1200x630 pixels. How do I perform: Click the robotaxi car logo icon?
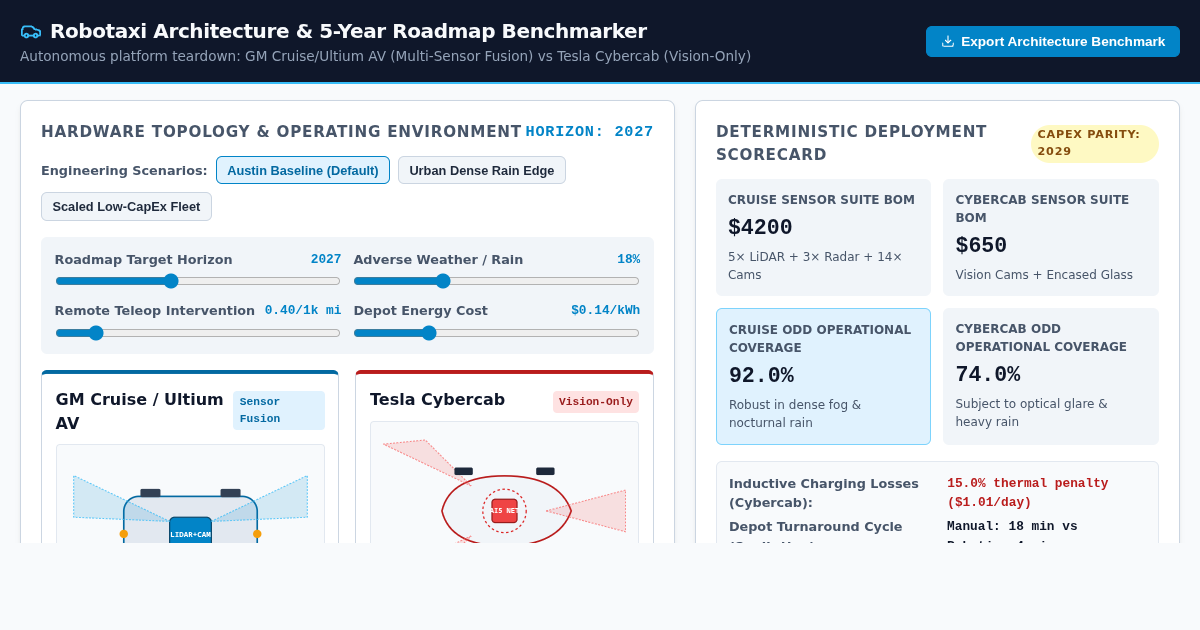click(31, 32)
